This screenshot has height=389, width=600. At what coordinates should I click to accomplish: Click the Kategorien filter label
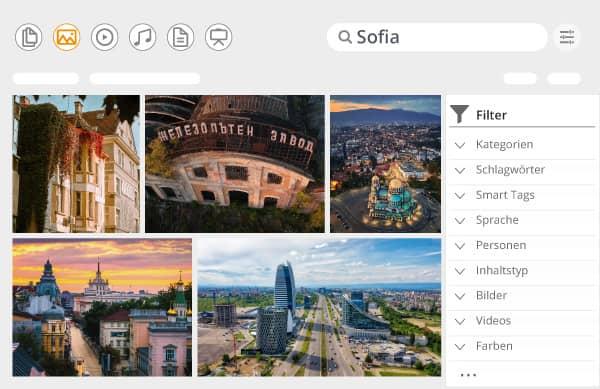click(504, 145)
